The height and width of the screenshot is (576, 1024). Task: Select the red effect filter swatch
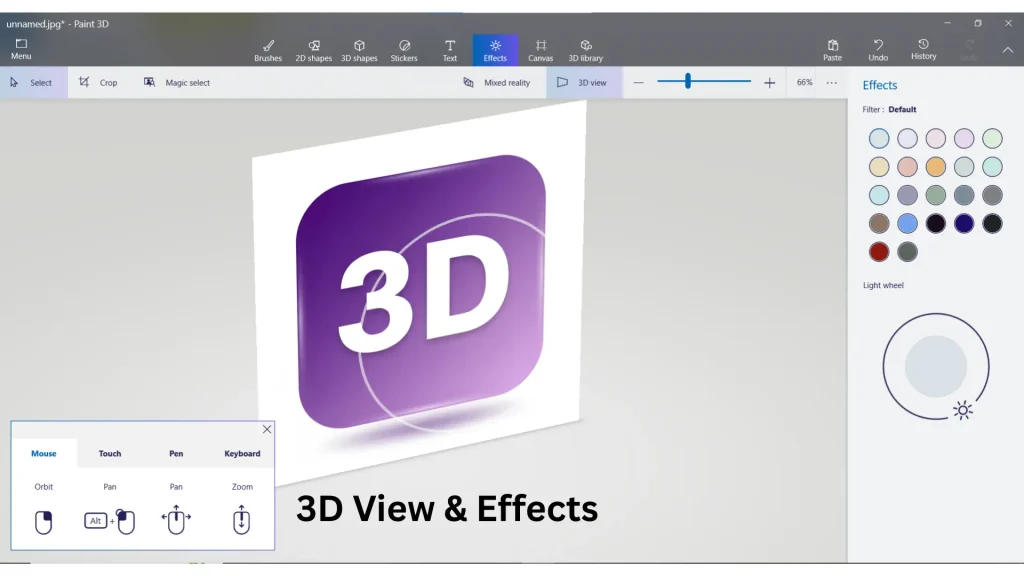tap(878, 252)
